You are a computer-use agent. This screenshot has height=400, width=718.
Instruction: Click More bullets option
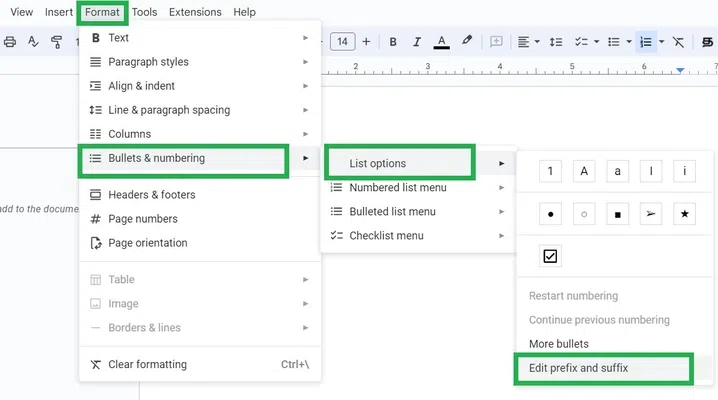(x=558, y=344)
